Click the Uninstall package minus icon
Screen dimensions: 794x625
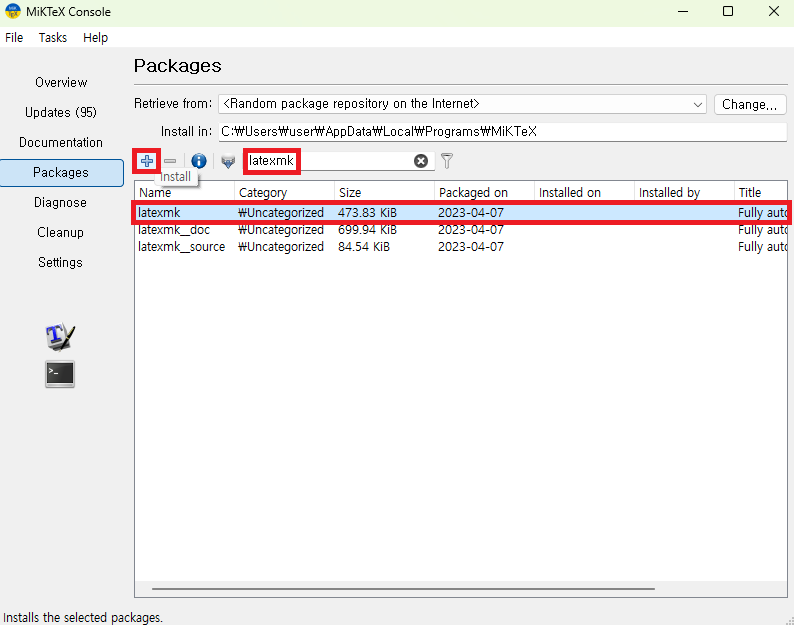[x=170, y=161]
